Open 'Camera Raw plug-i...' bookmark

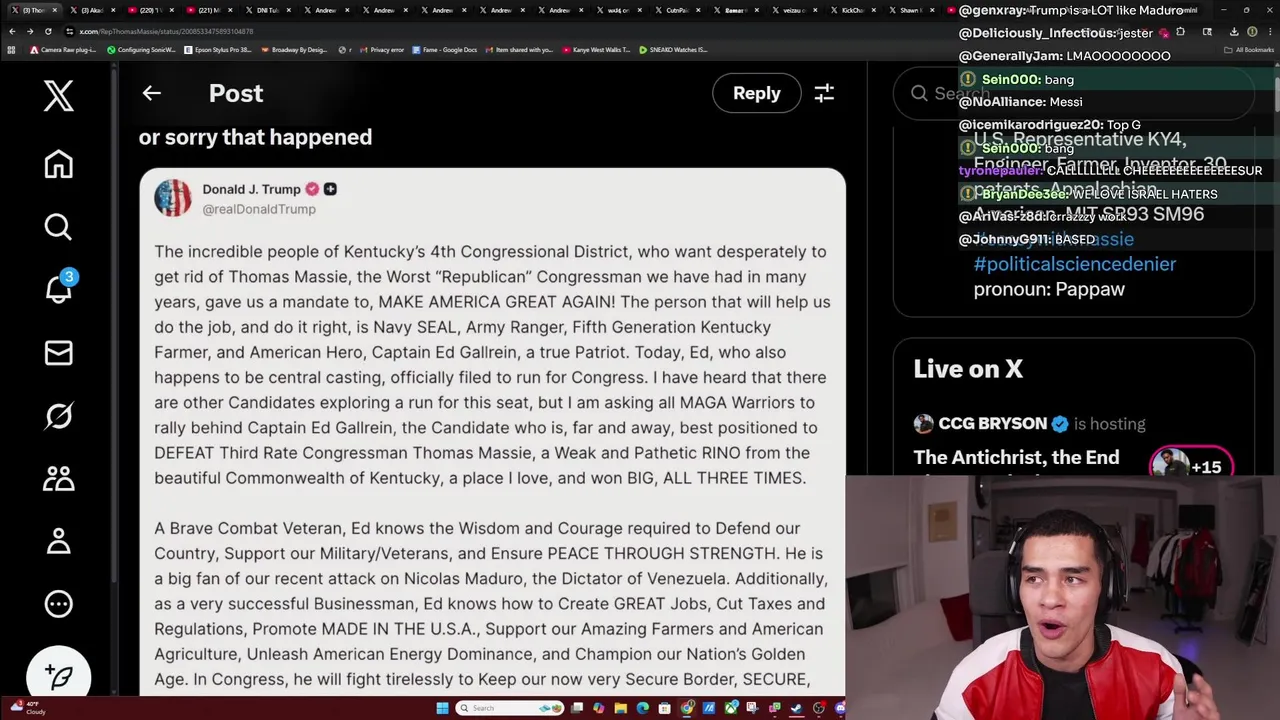click(63, 49)
